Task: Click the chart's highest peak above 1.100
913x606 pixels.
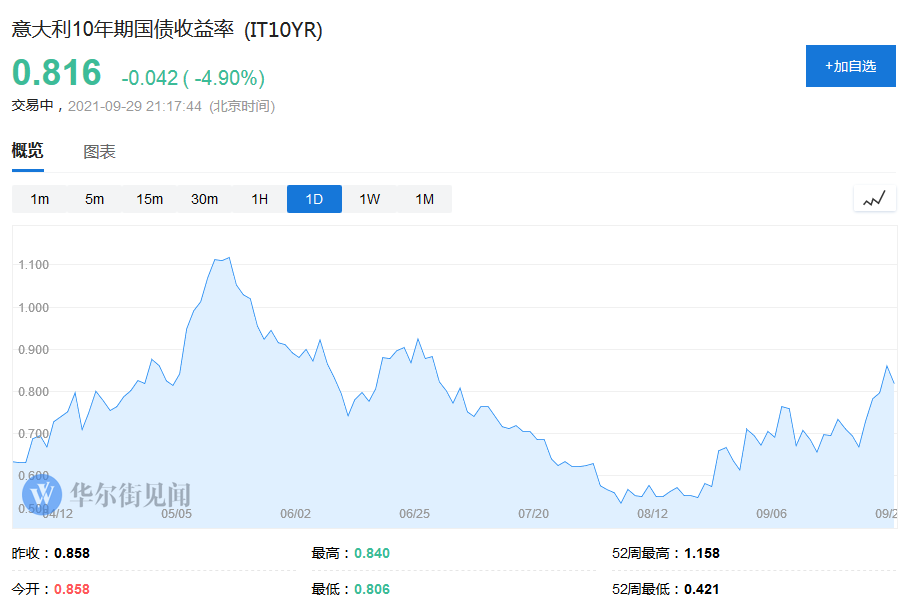Action: 229,258
